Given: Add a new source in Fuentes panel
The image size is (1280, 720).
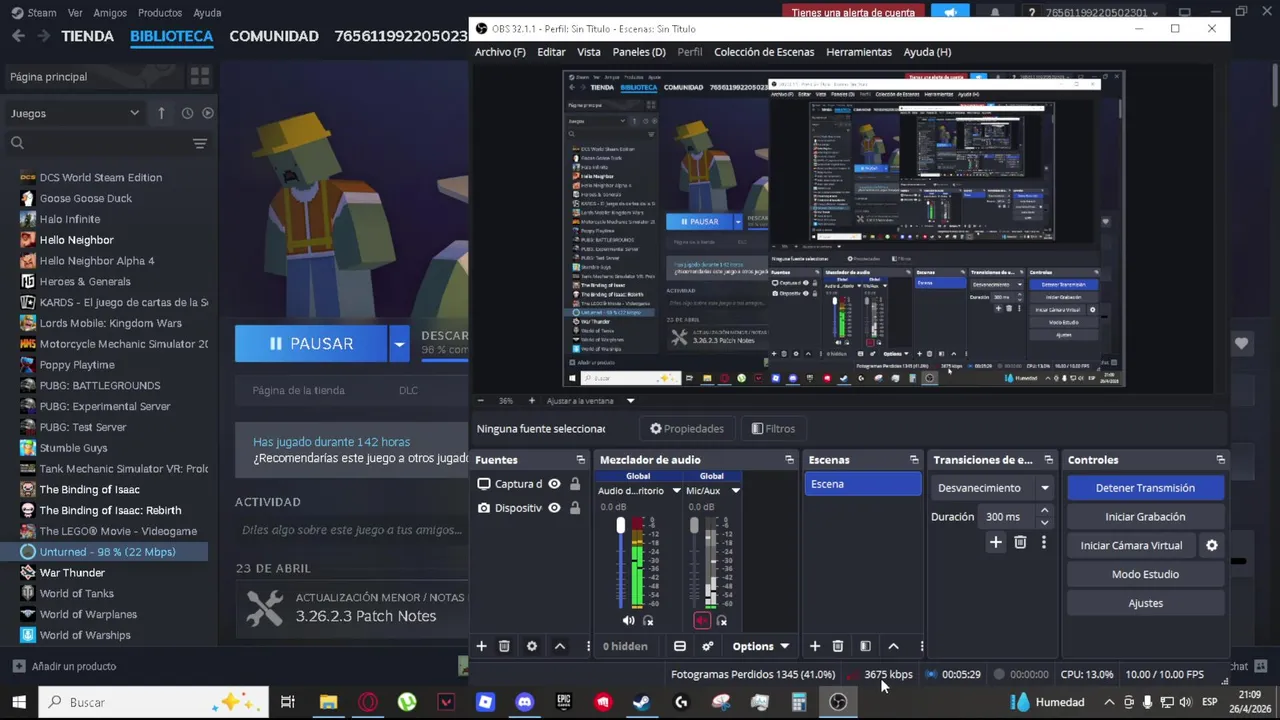Looking at the screenshot, I should [481, 646].
